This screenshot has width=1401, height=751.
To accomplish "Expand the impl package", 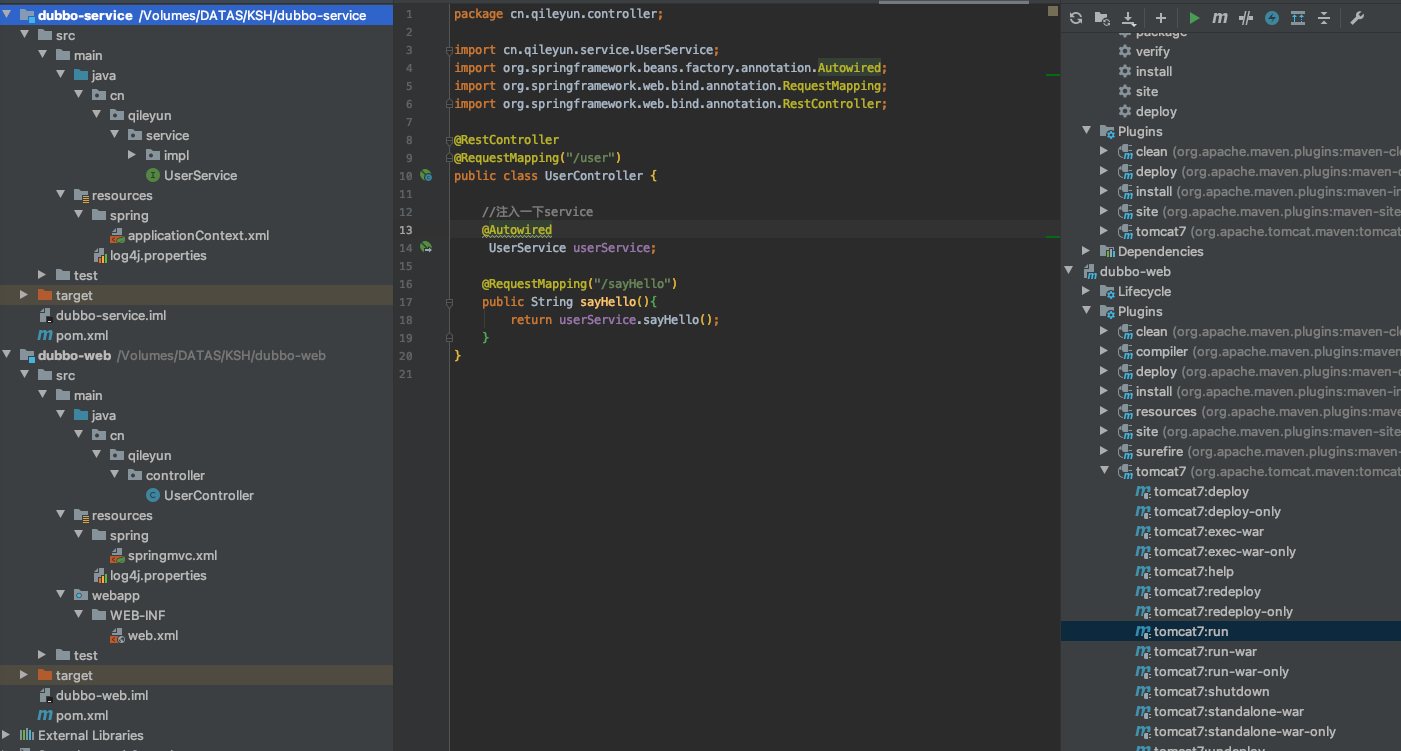I will click(132, 155).
